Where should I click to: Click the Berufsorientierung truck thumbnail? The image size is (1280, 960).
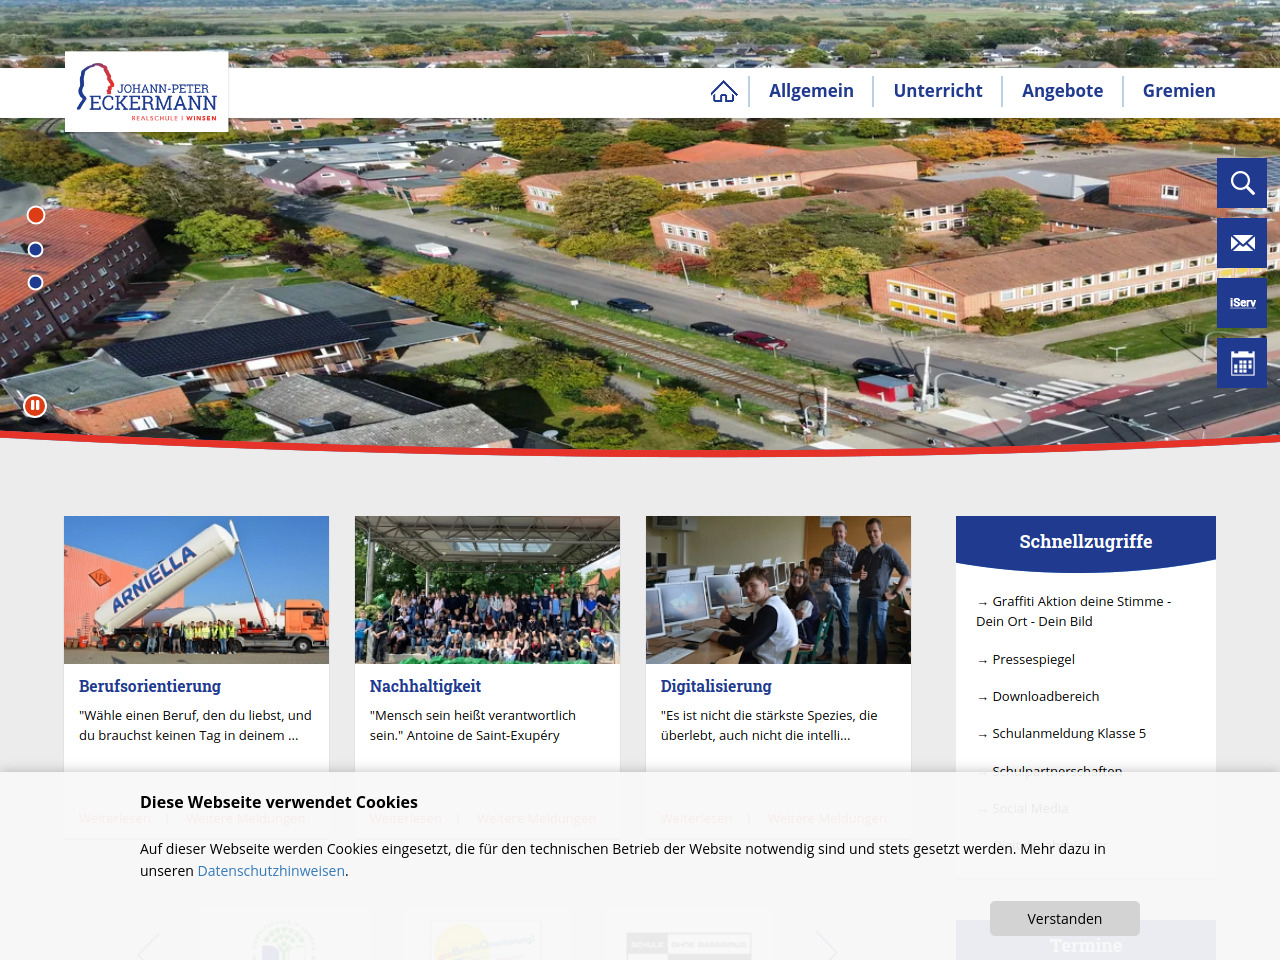pos(196,590)
